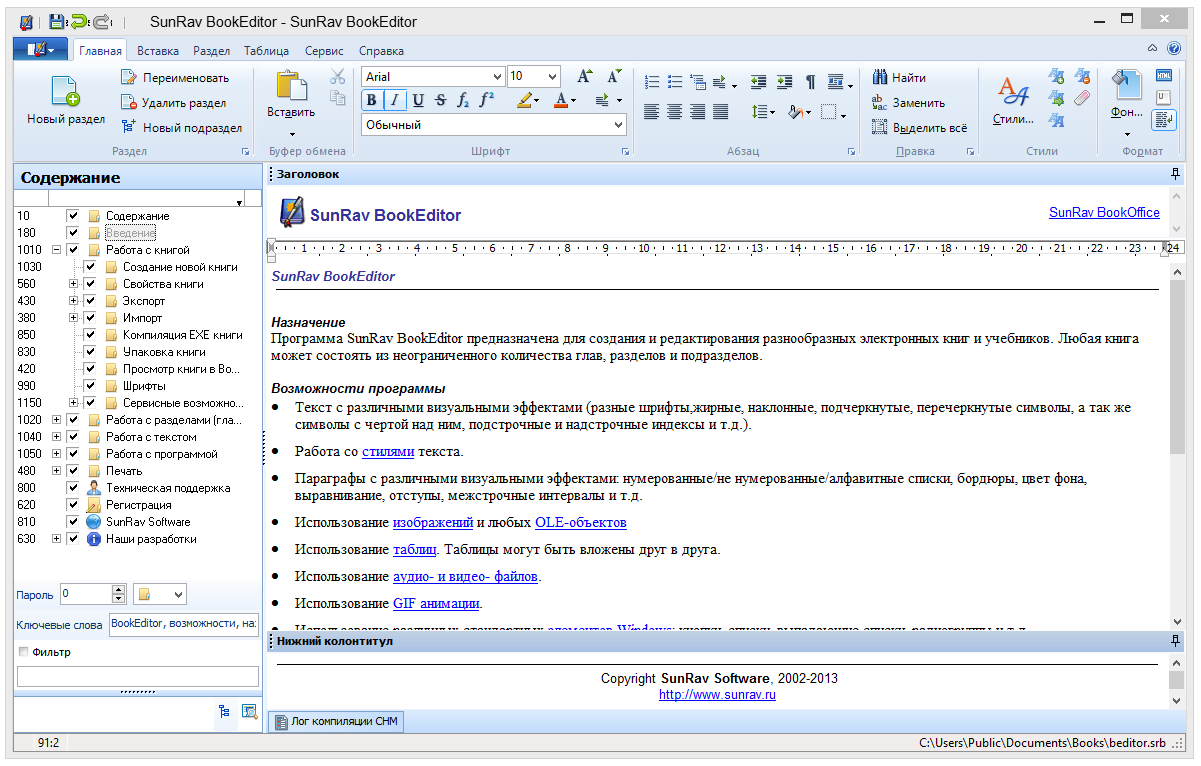Open Найти binoculars search tool
Screen dimensions: 1201x766
[x=899, y=78]
